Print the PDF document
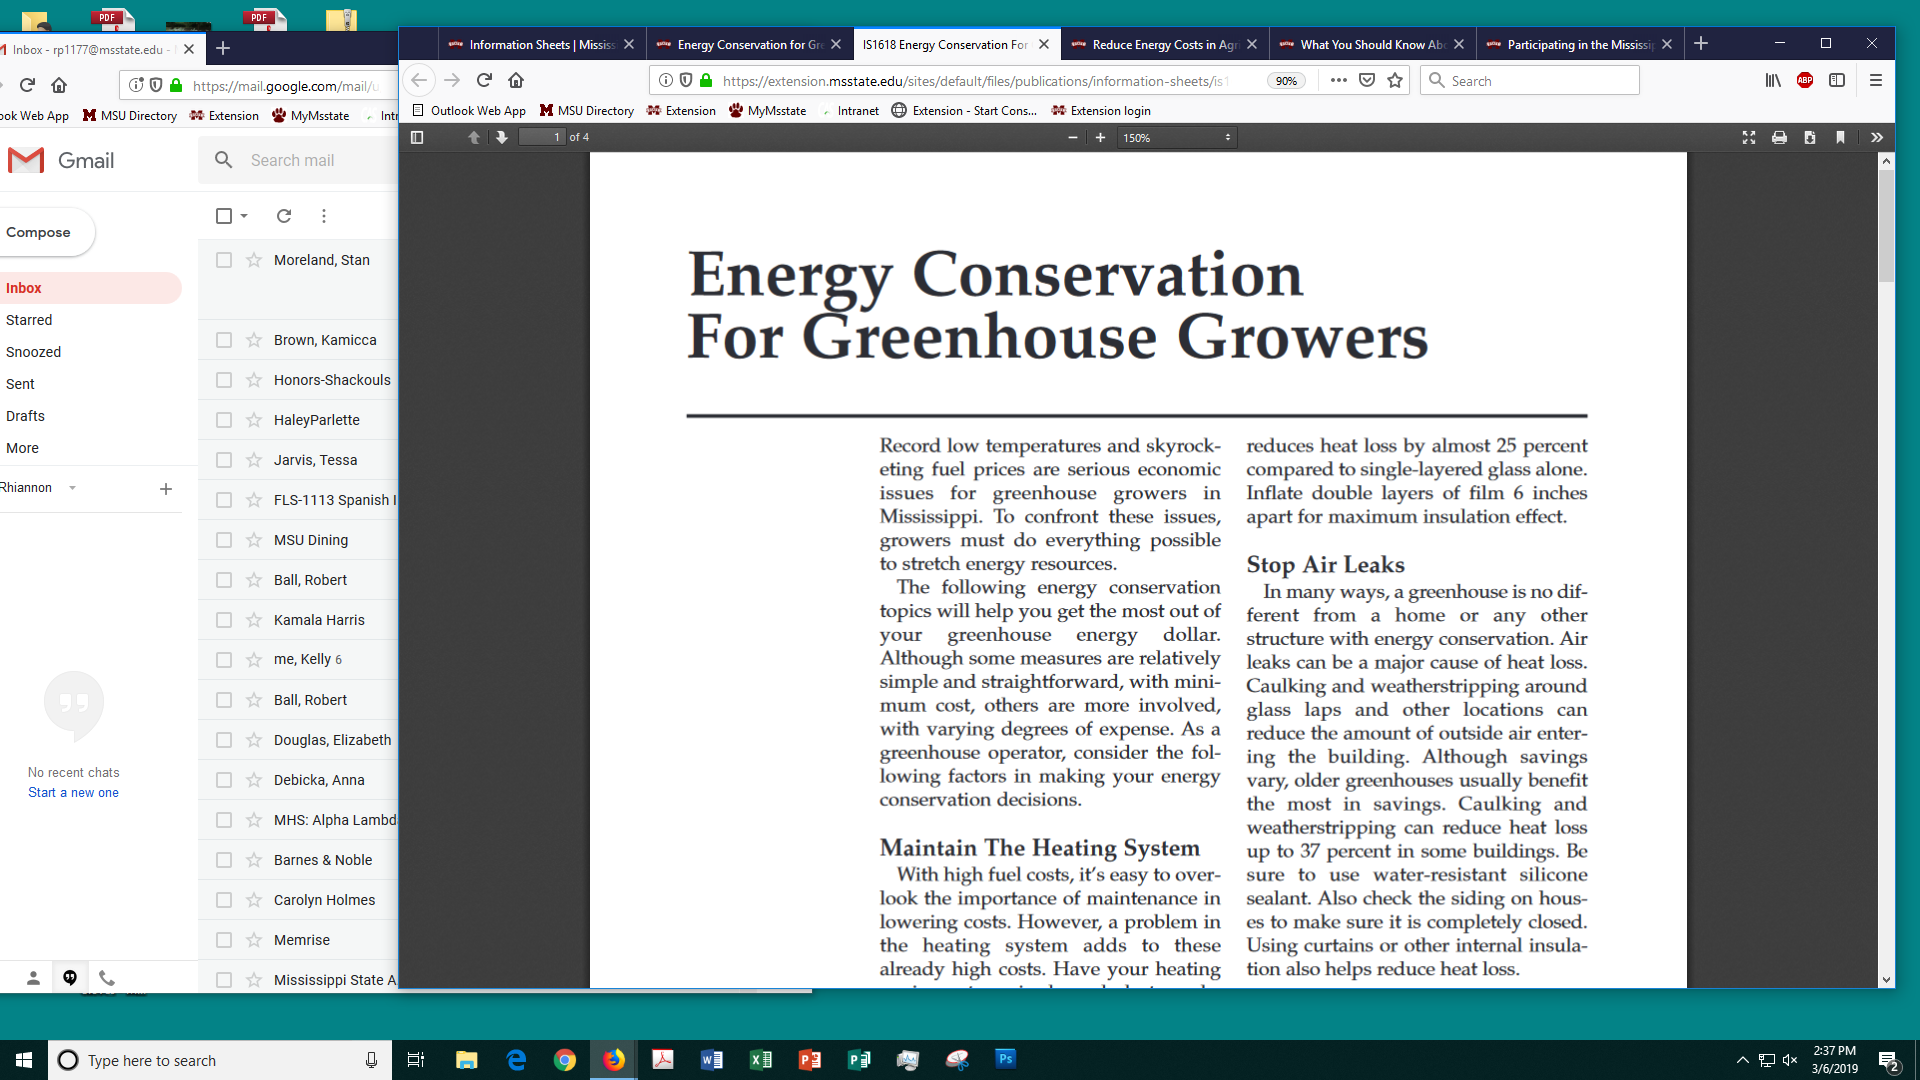Screen dimensions: 1920x1080 (x=1779, y=137)
